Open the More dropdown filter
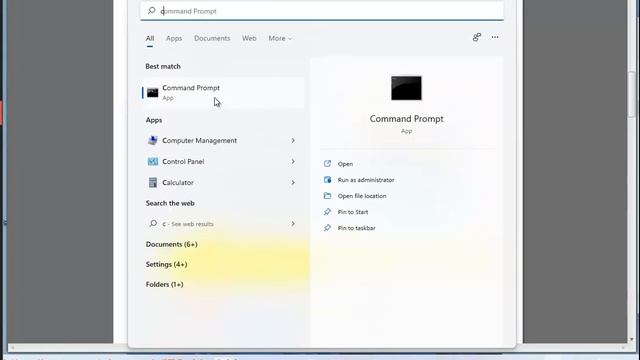 click(280, 38)
